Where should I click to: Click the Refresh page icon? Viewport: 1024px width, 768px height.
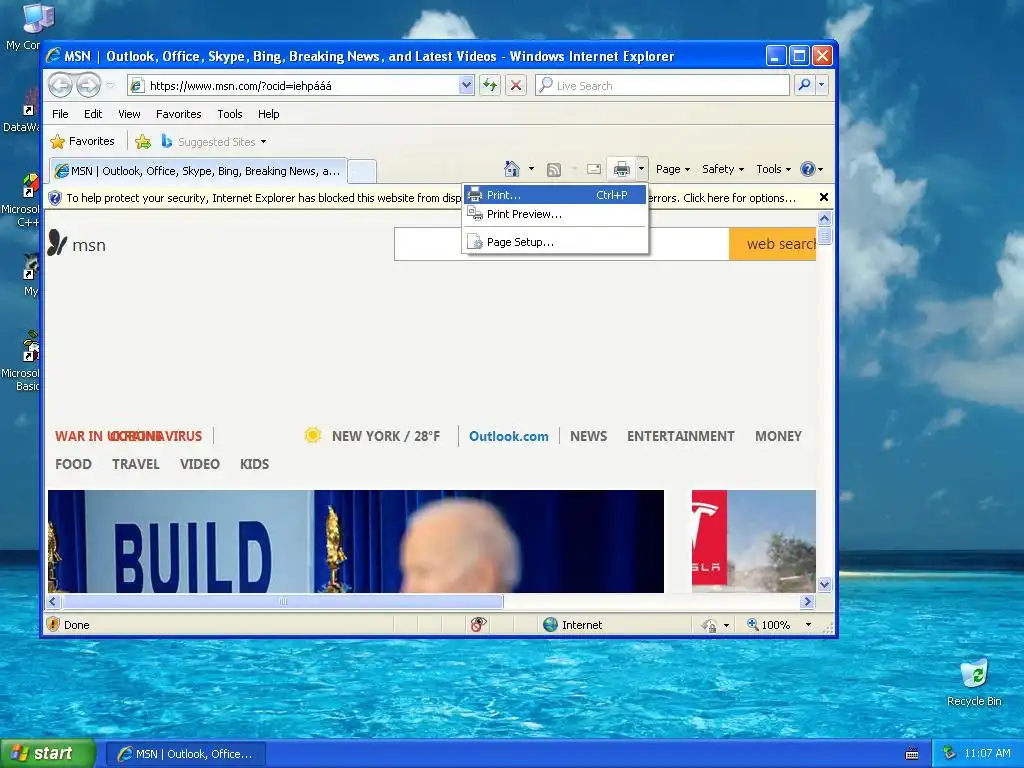pyautogui.click(x=490, y=85)
